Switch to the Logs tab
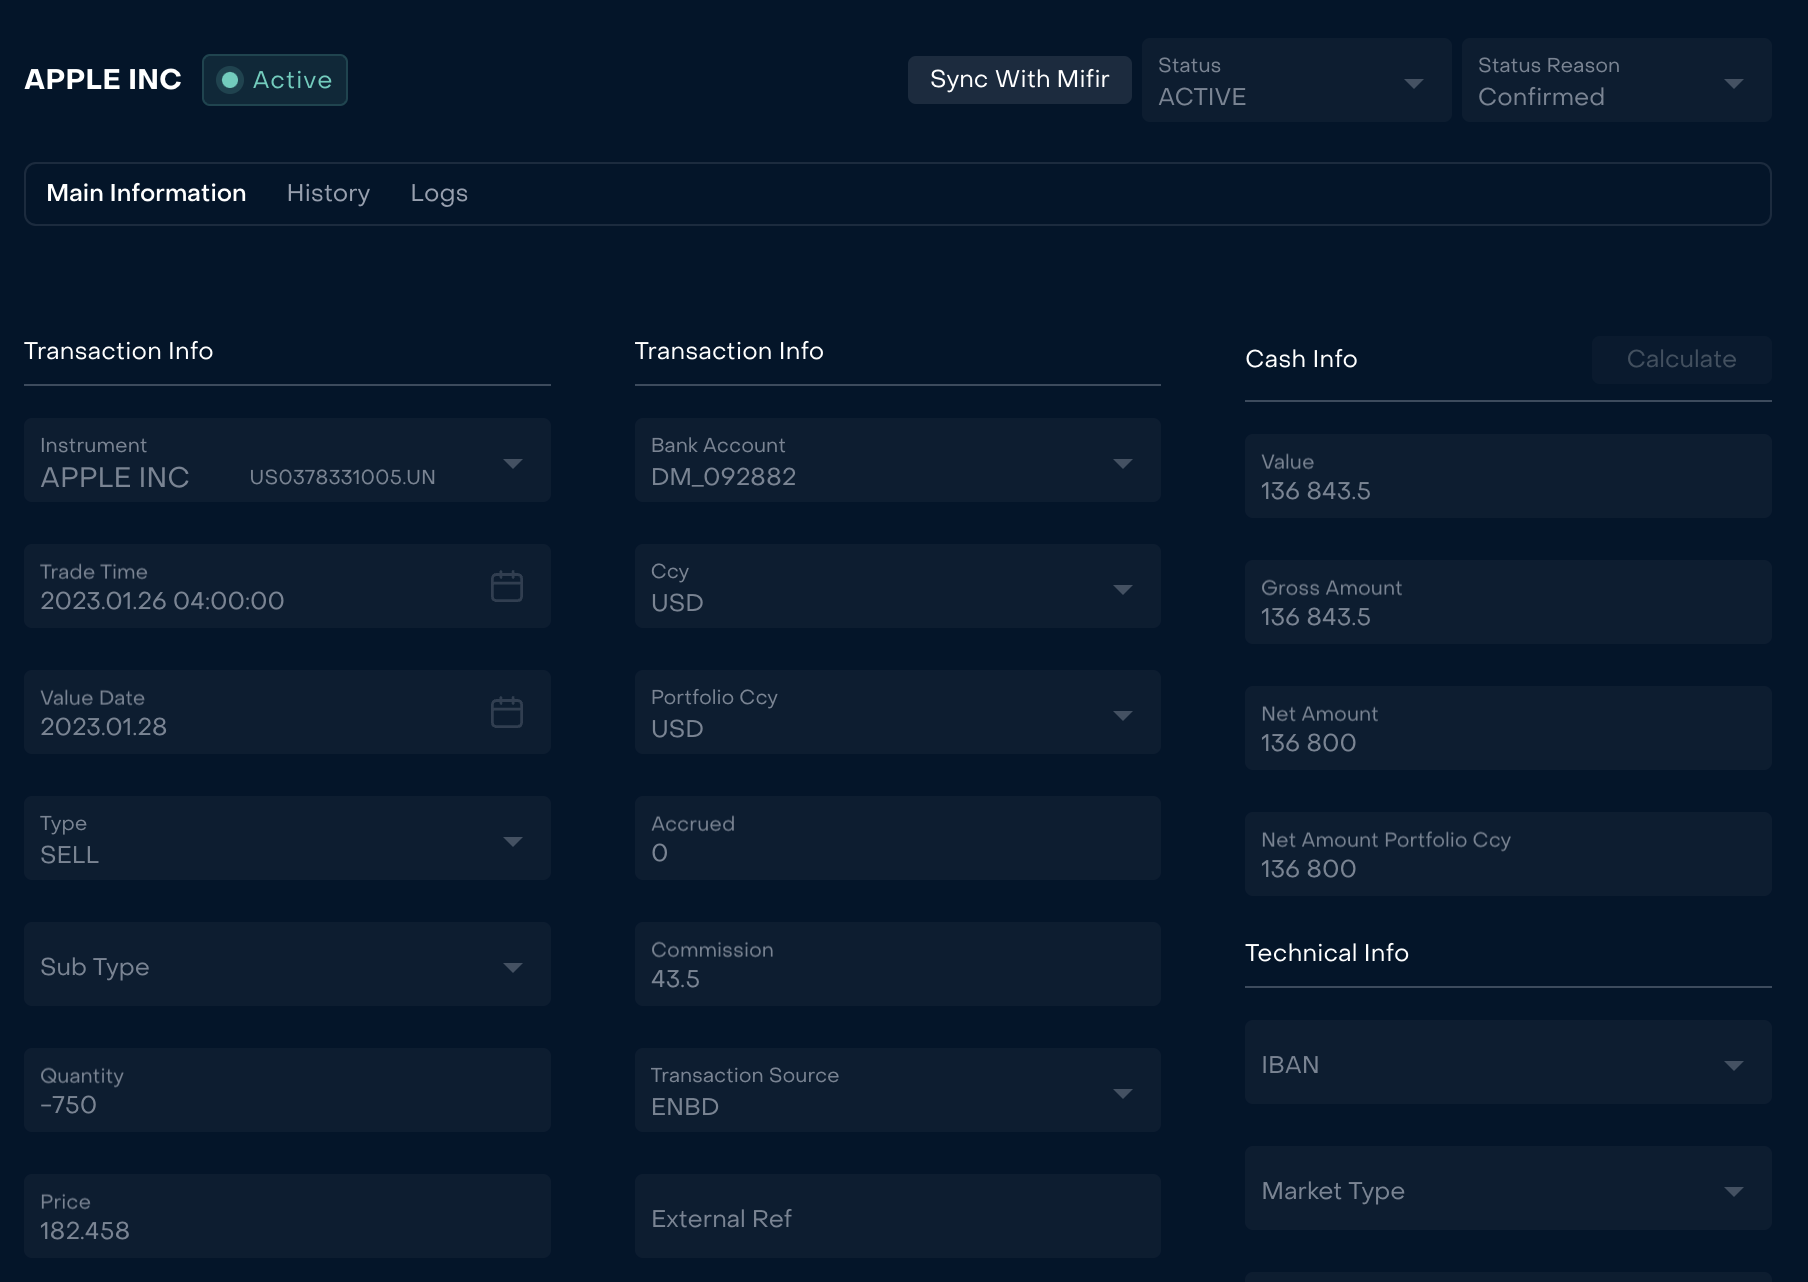 [439, 193]
